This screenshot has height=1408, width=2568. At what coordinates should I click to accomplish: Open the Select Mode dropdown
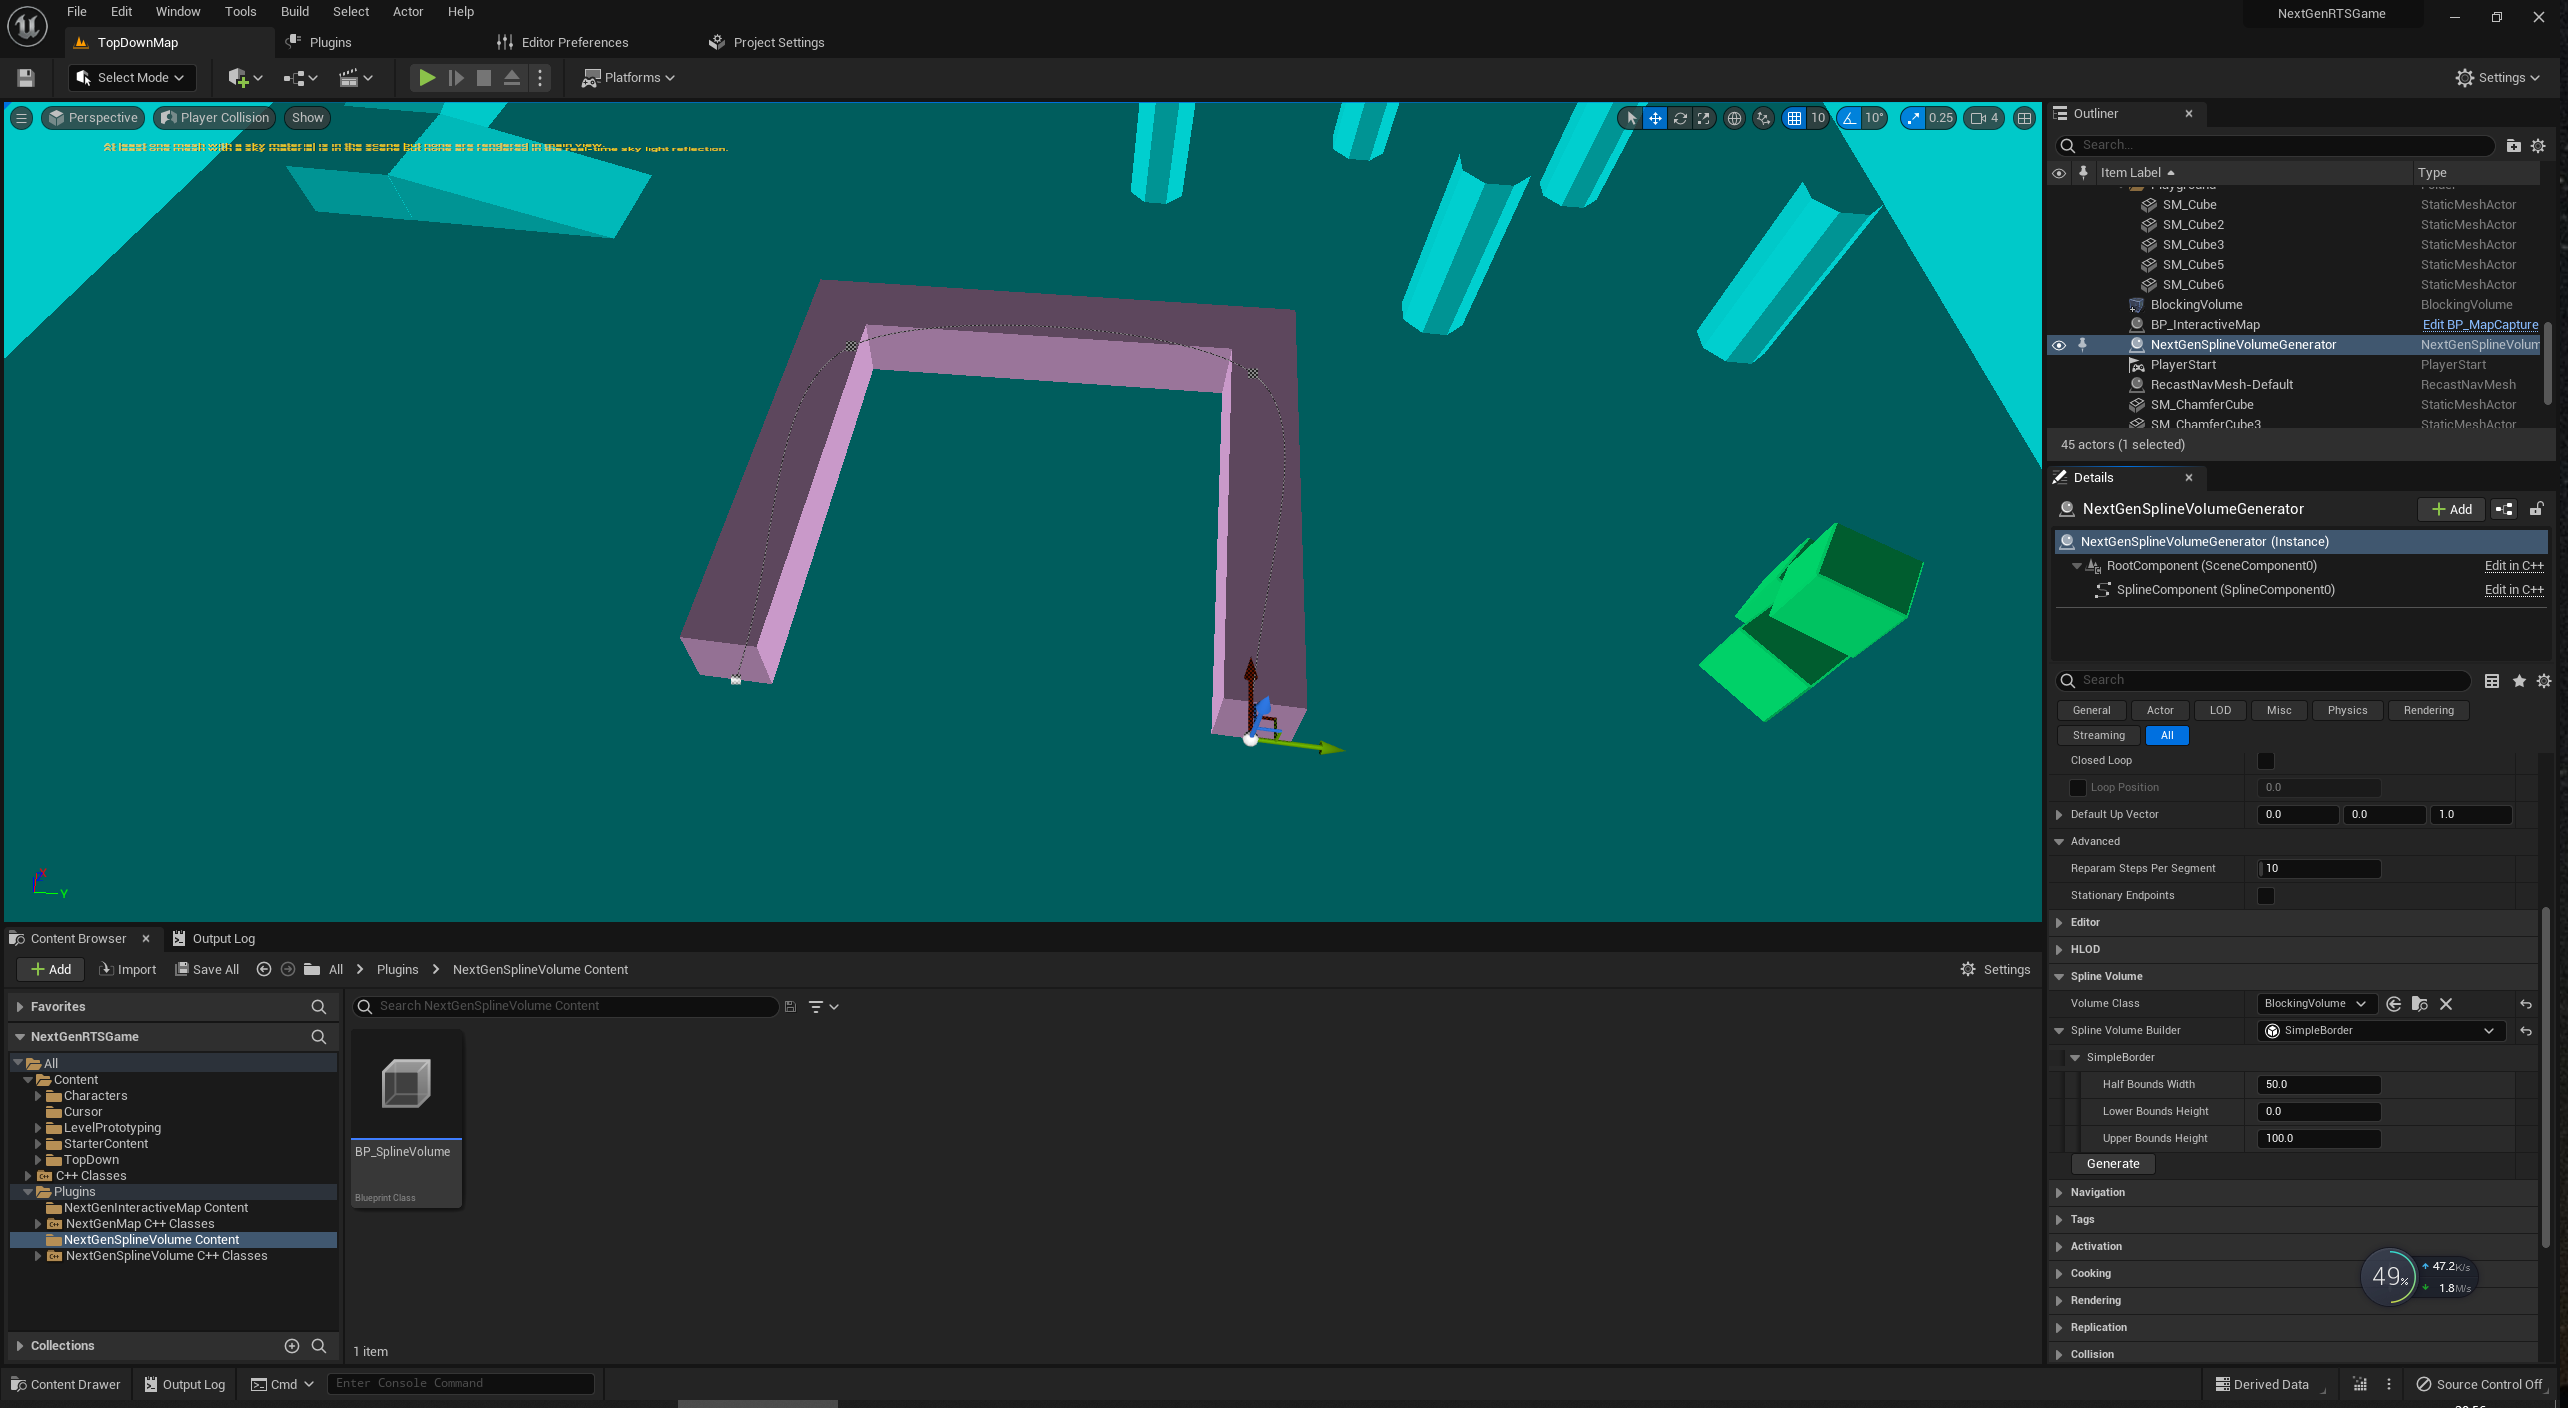131,77
